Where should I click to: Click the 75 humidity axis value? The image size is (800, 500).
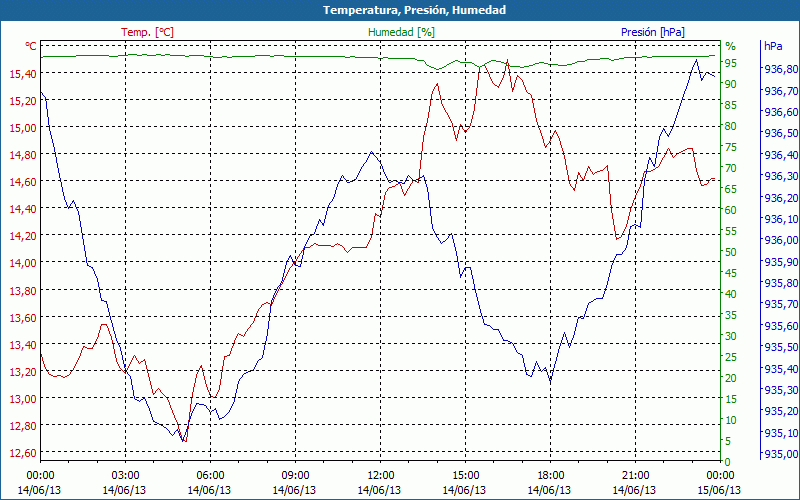coord(731,147)
